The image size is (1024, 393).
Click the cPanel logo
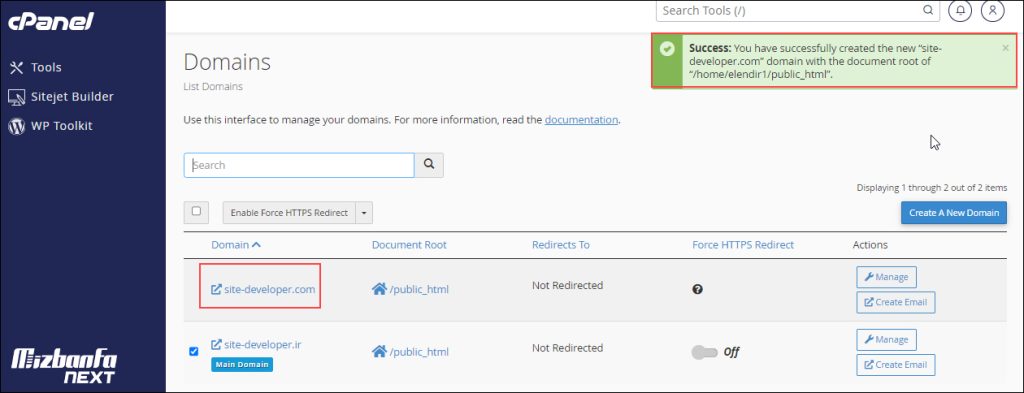pyautogui.click(x=51, y=21)
